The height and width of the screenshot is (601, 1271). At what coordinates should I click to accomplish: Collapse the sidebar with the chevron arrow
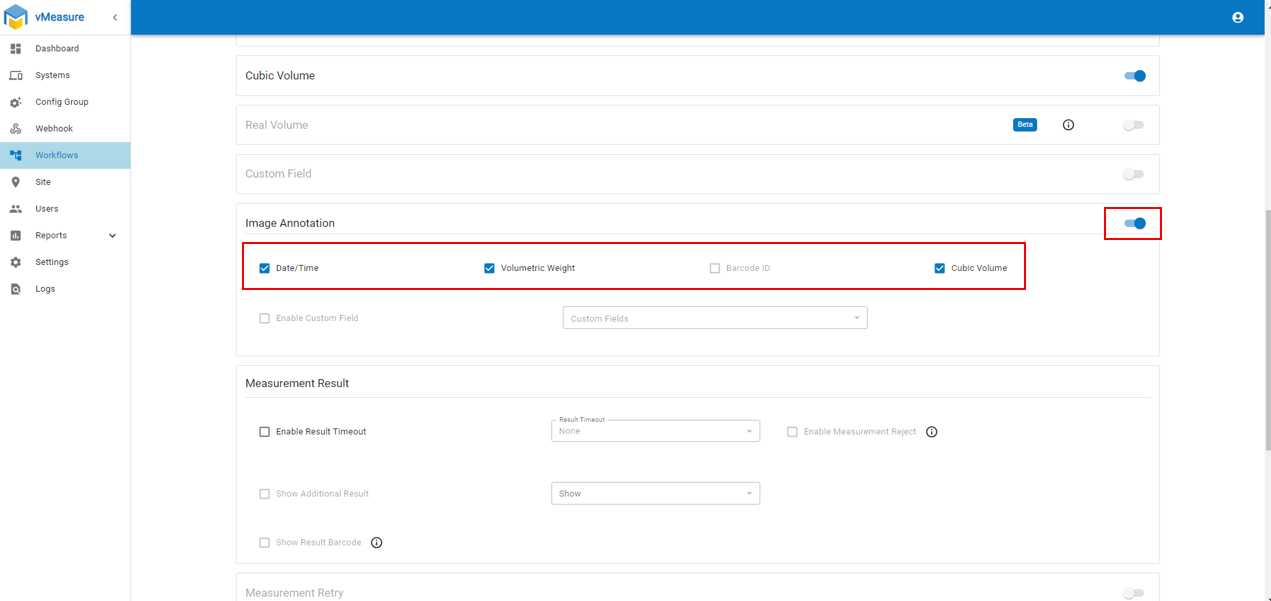click(x=115, y=17)
